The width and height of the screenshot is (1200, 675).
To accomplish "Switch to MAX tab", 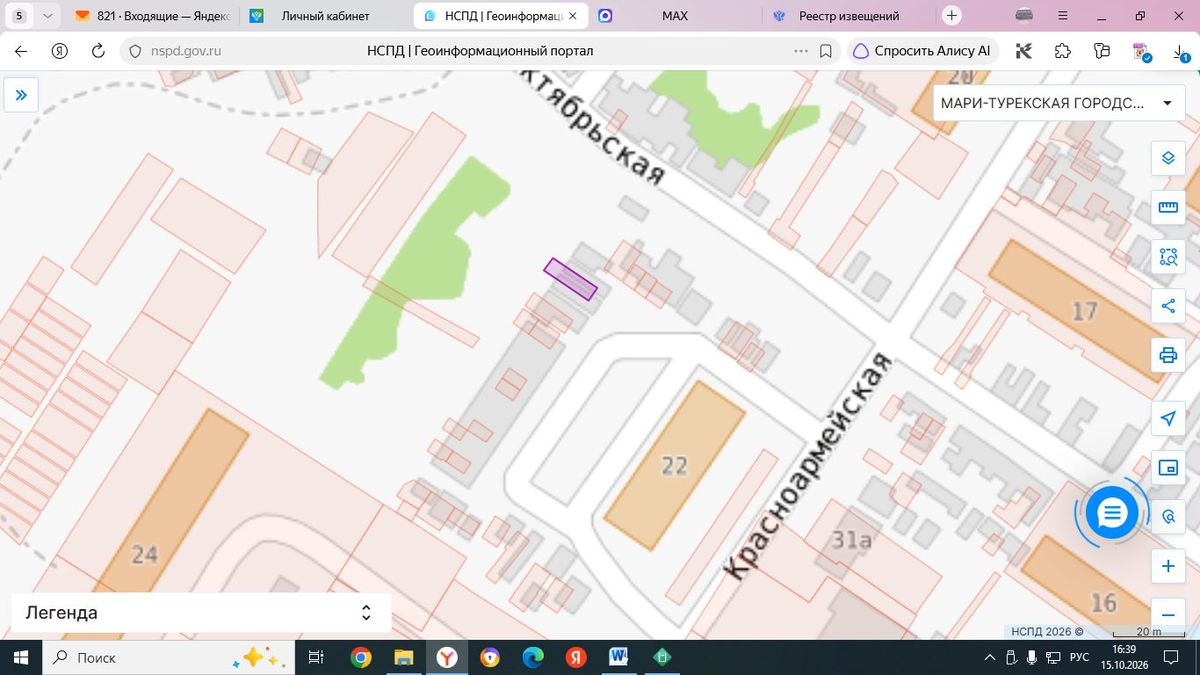I will (674, 16).
